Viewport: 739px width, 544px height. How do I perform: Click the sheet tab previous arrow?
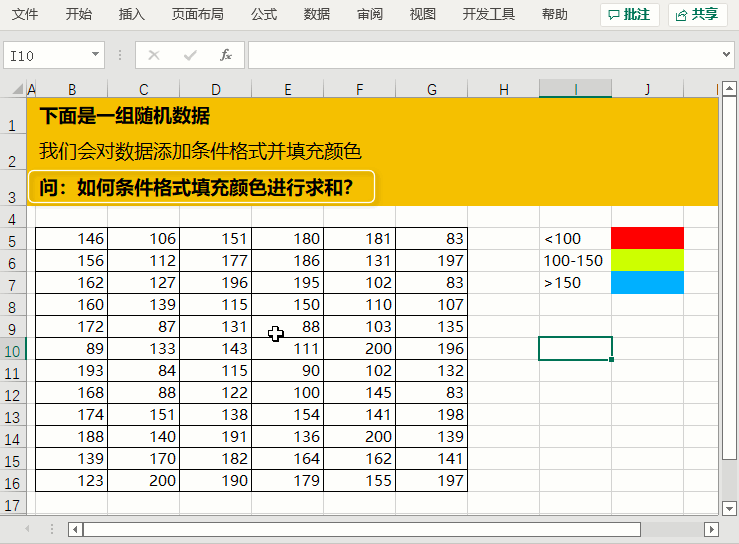tap(27, 529)
